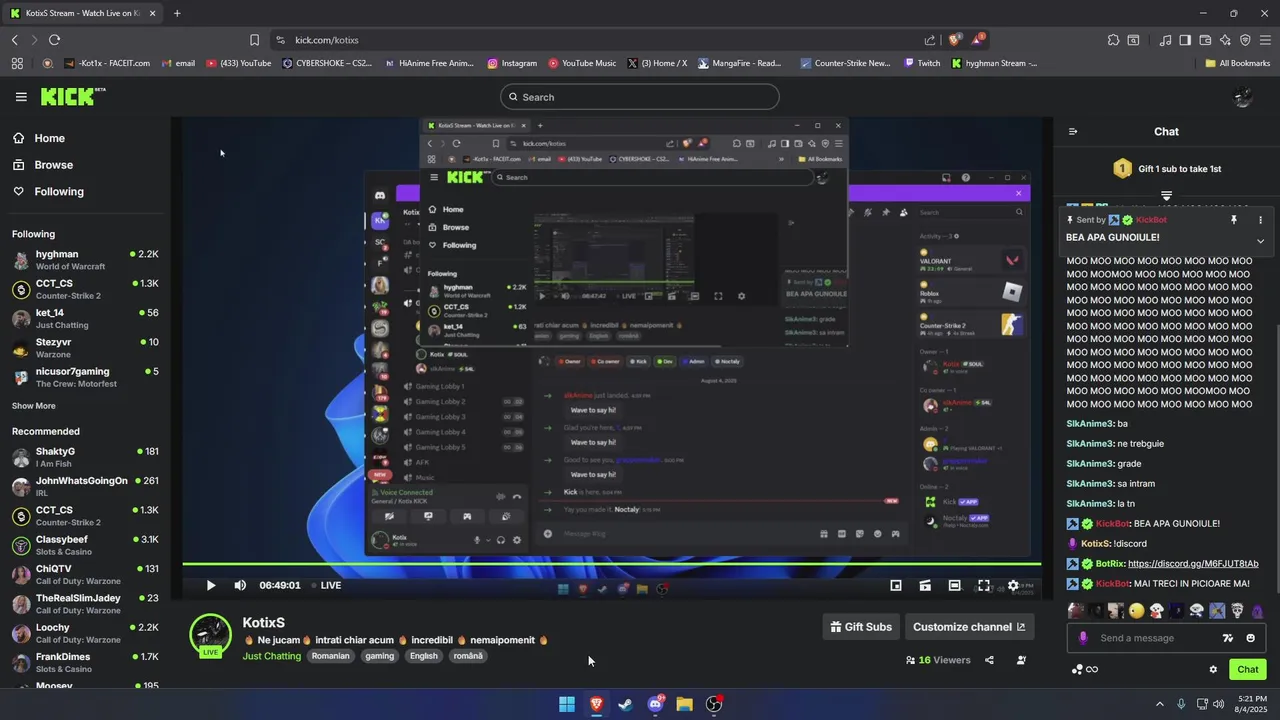Select the română tag
Viewport: 1280px width, 720px height.
(467, 656)
